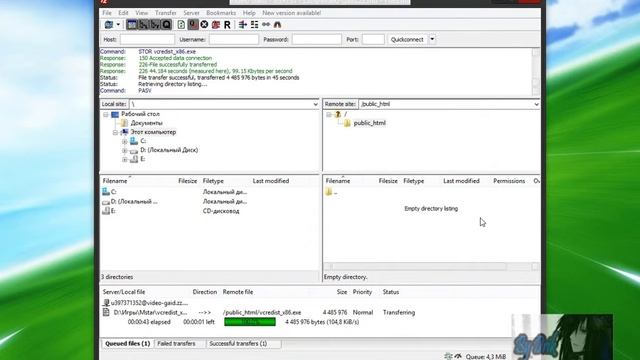Reconnect to the last server
This screenshot has width=640, height=360.
pyautogui.click(x=227, y=25)
